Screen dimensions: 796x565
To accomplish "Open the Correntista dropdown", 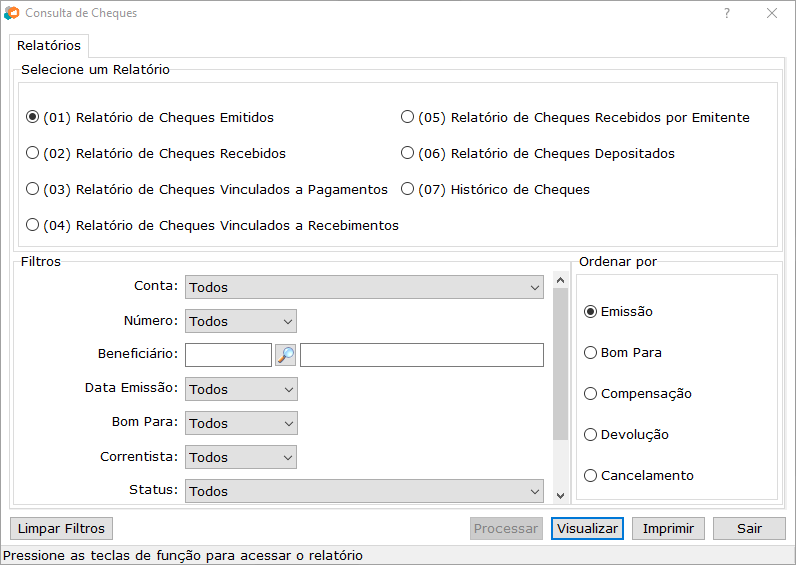I will pyautogui.click(x=241, y=457).
